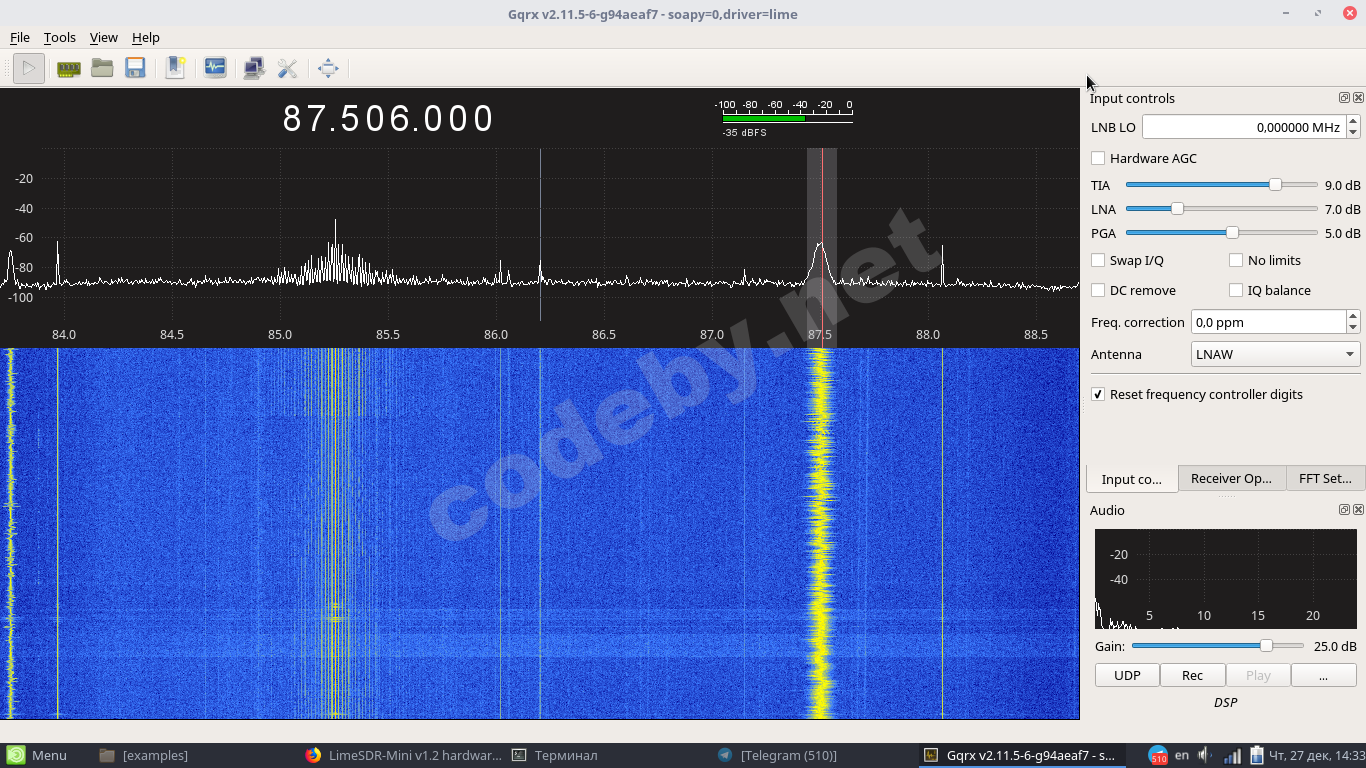
Task: Open the I/Q recording monitor icon
Action: (x=215, y=68)
